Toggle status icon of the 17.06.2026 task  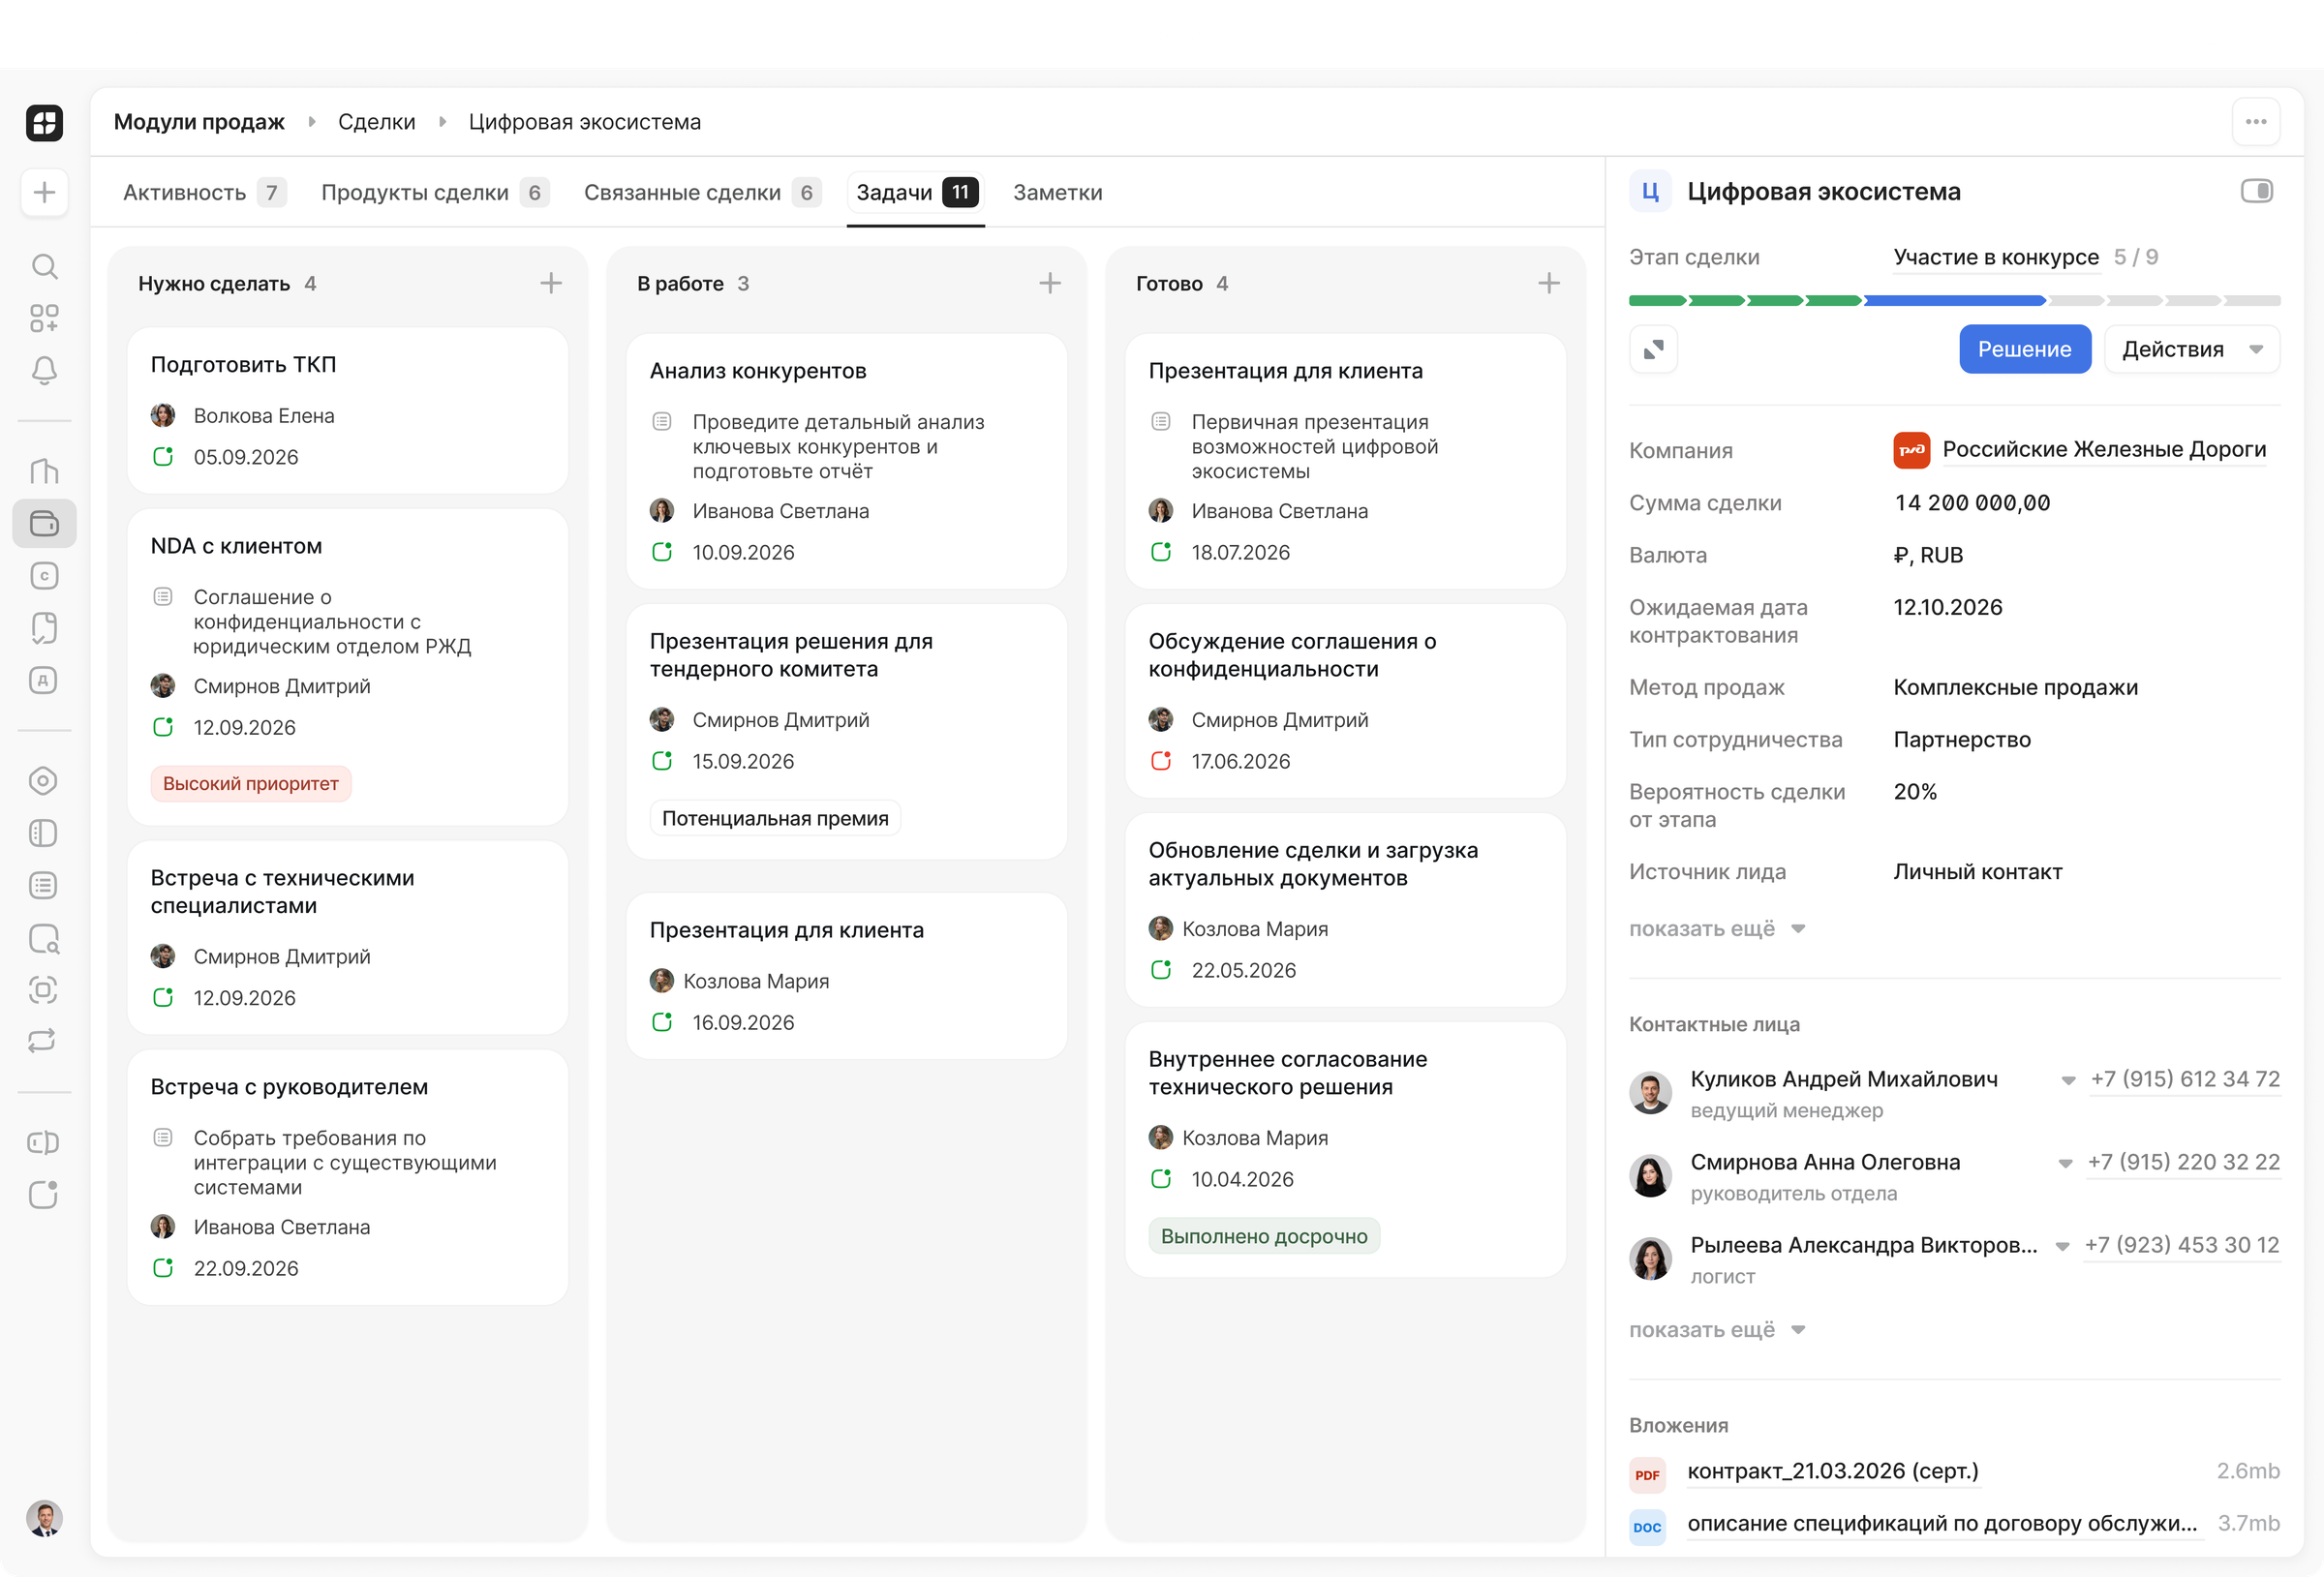point(1161,761)
